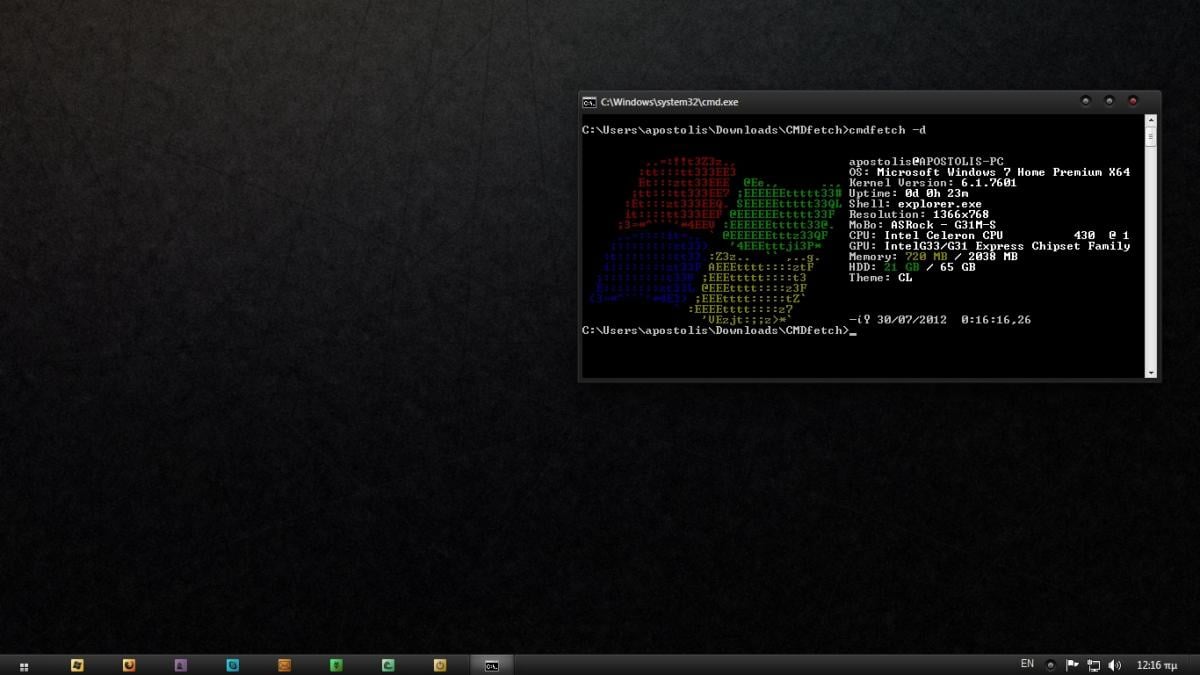Image resolution: width=1200 pixels, height=675 pixels.
Task: Click the "HDD: 21 GB / 65 GB" line
Action: [x=912, y=267]
